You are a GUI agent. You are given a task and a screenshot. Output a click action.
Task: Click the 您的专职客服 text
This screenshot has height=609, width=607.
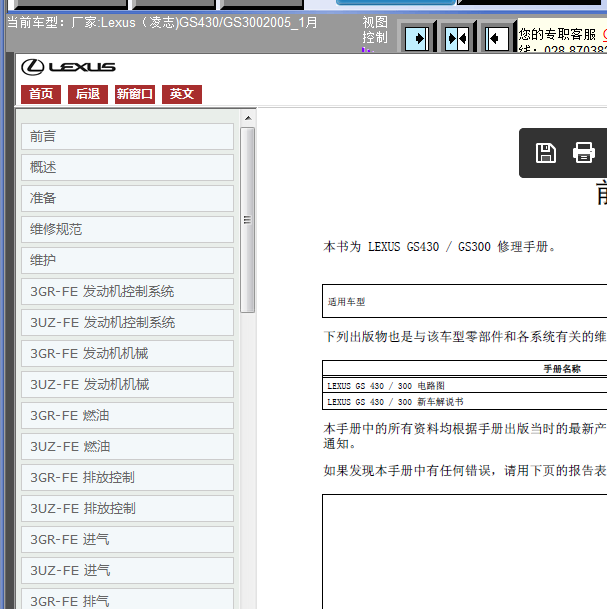(557, 35)
